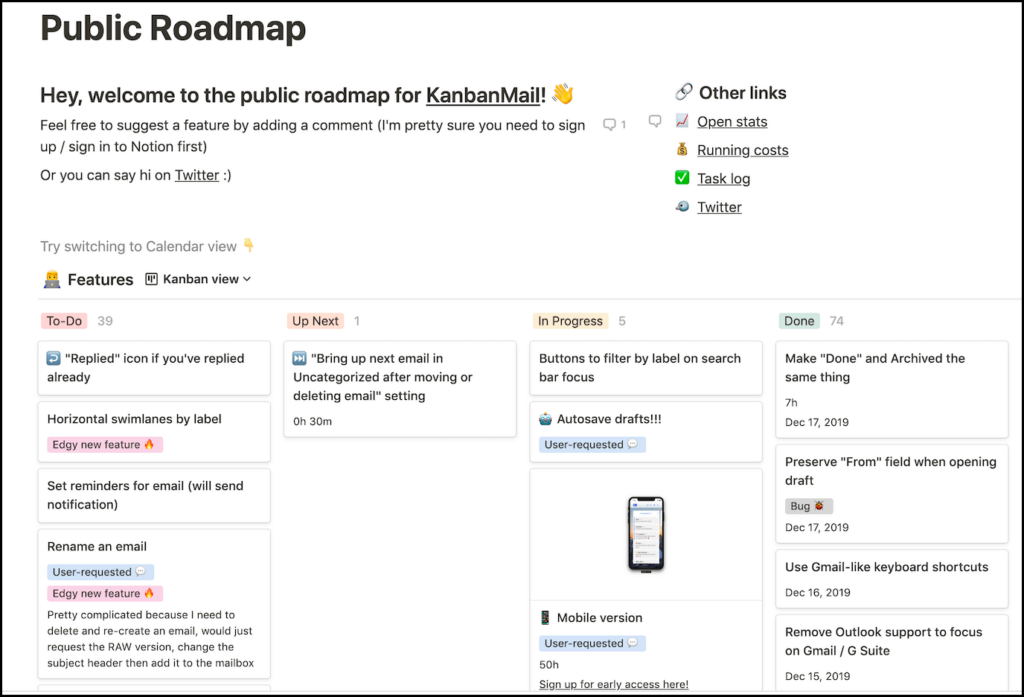The width and height of the screenshot is (1024, 697).
Task: Open the Kanban view switcher
Action: click(x=198, y=279)
